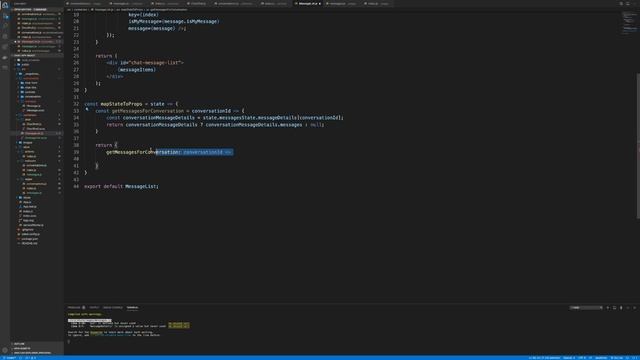Image resolution: width=640 pixels, height=360 pixels.
Task: Change the Spaces indentation setting in status bar
Action: click(x=569, y=358)
